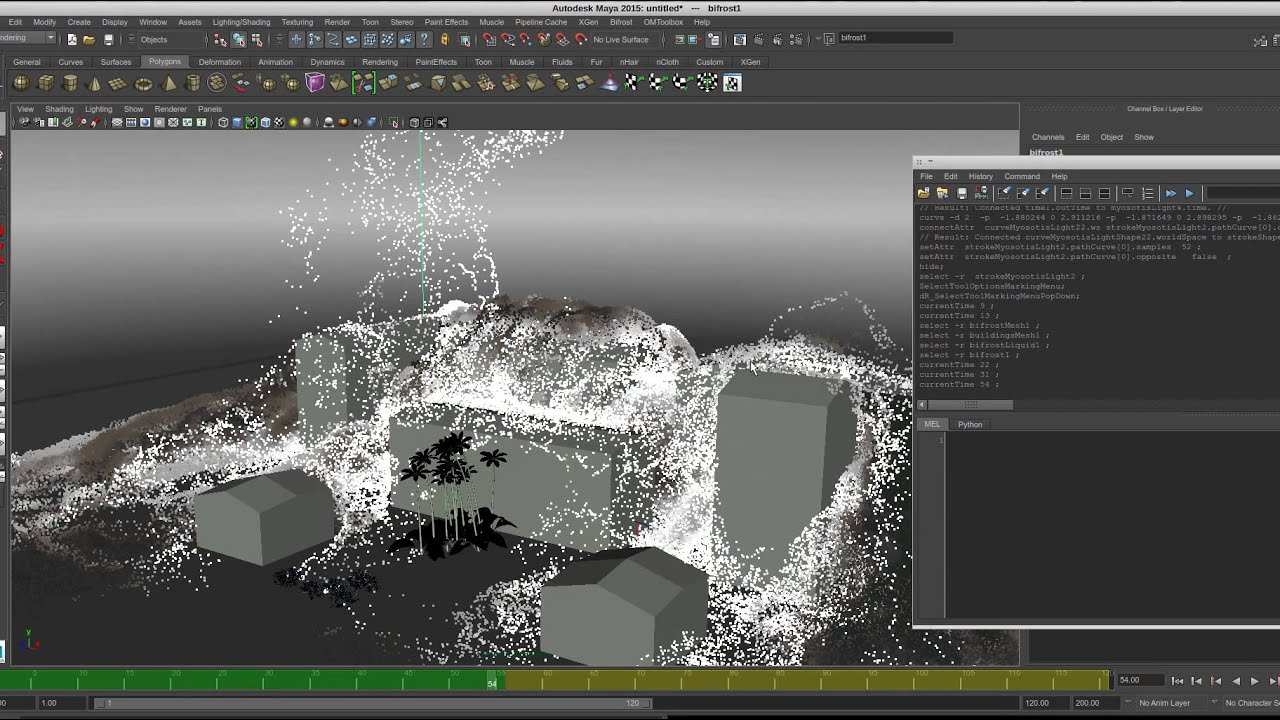Click the question mark help icon
The width and height of the screenshot is (1280, 720).
[424, 39]
